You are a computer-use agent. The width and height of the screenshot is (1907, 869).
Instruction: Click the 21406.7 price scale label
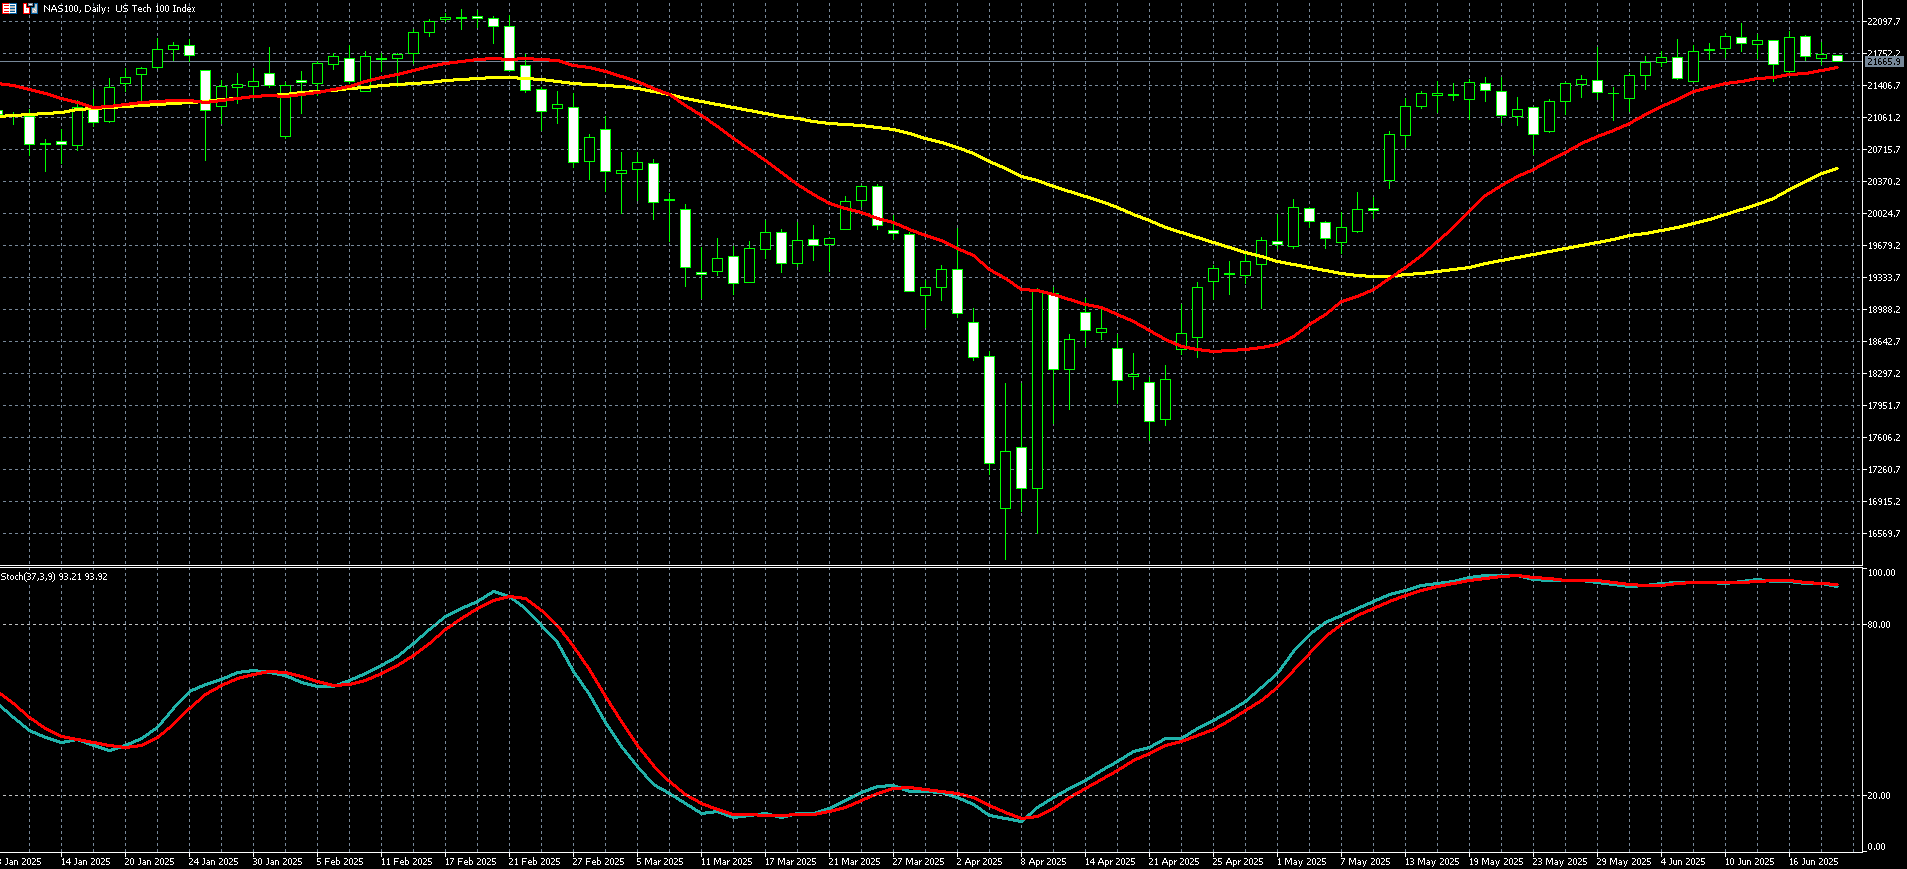point(1884,85)
